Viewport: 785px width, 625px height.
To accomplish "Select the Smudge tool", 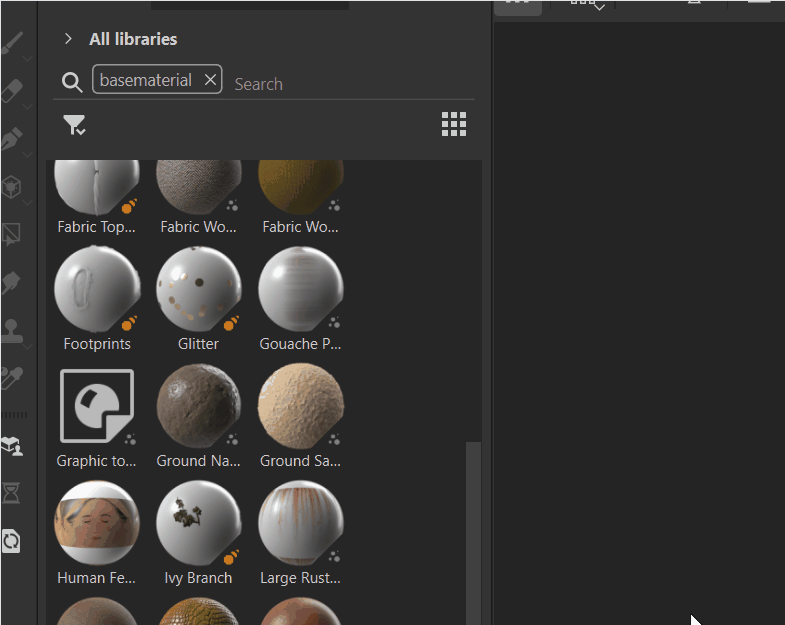I will (12, 282).
